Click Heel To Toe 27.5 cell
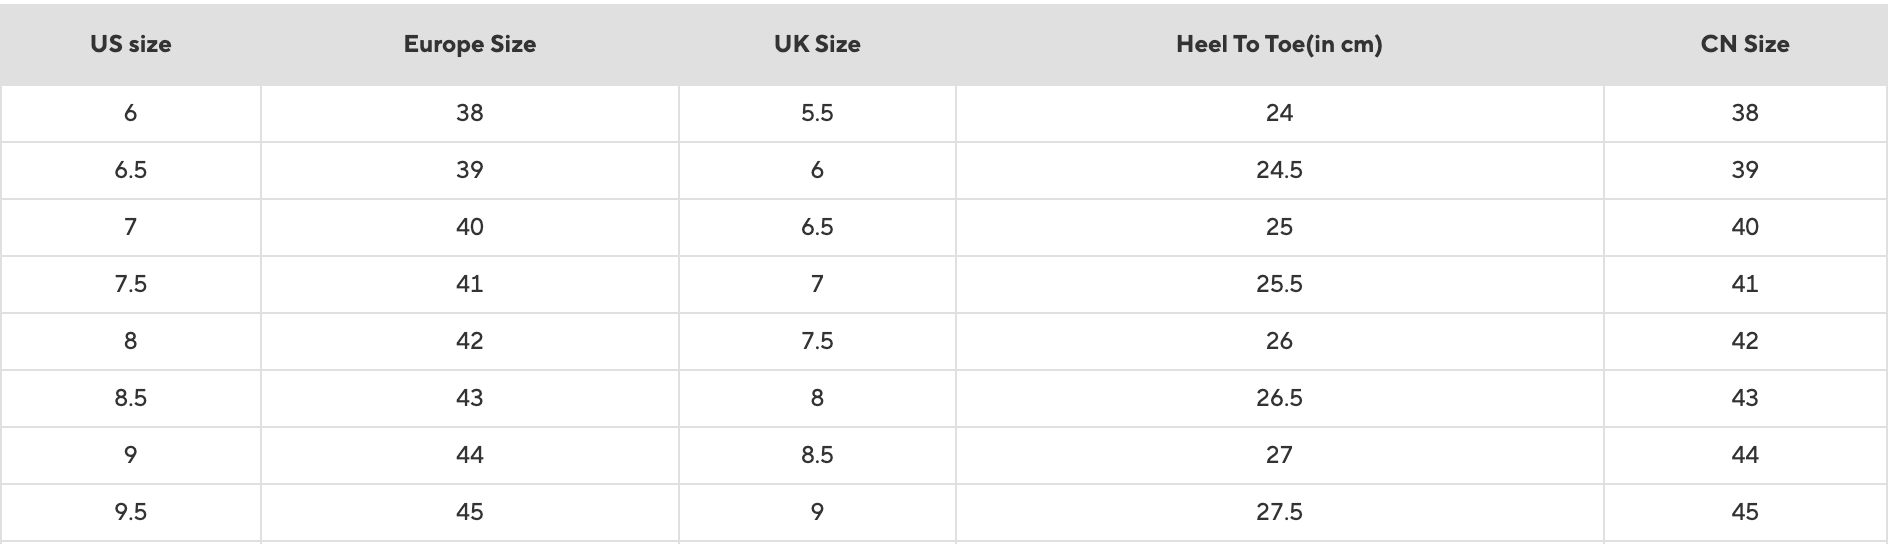The image size is (1894, 544). tap(1279, 512)
